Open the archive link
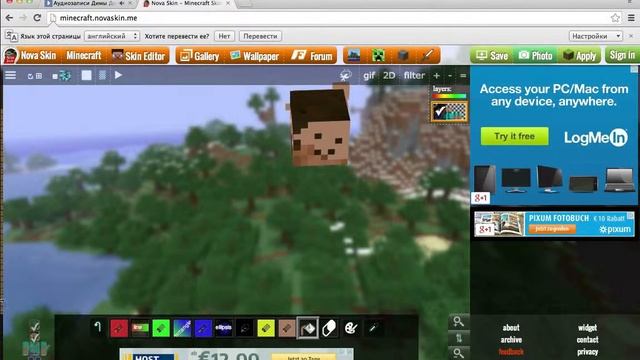 tap(511, 340)
